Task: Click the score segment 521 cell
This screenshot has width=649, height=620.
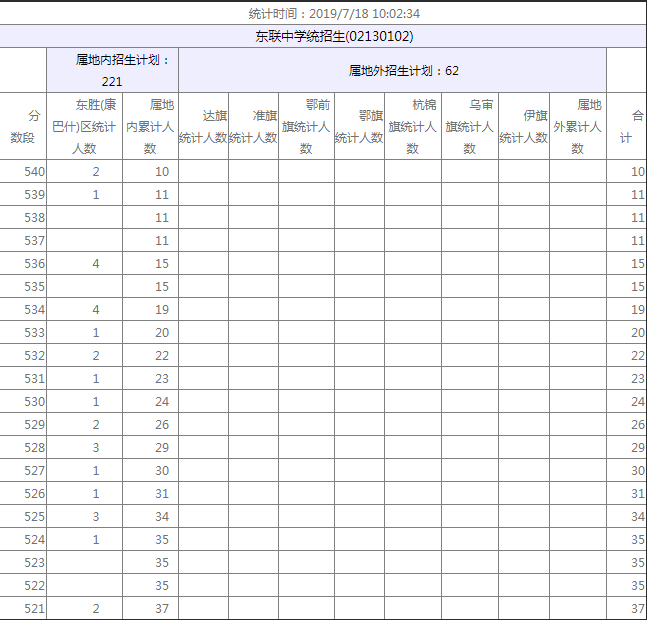Action: click(x=23, y=608)
